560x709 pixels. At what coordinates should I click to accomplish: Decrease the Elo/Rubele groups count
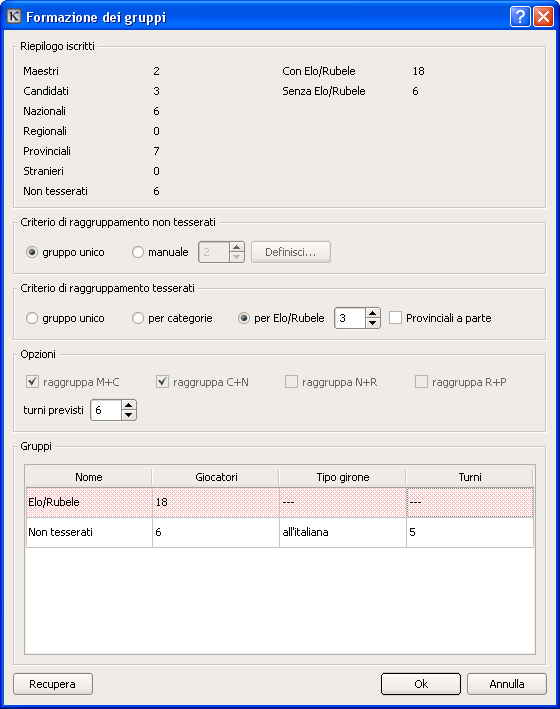372,323
